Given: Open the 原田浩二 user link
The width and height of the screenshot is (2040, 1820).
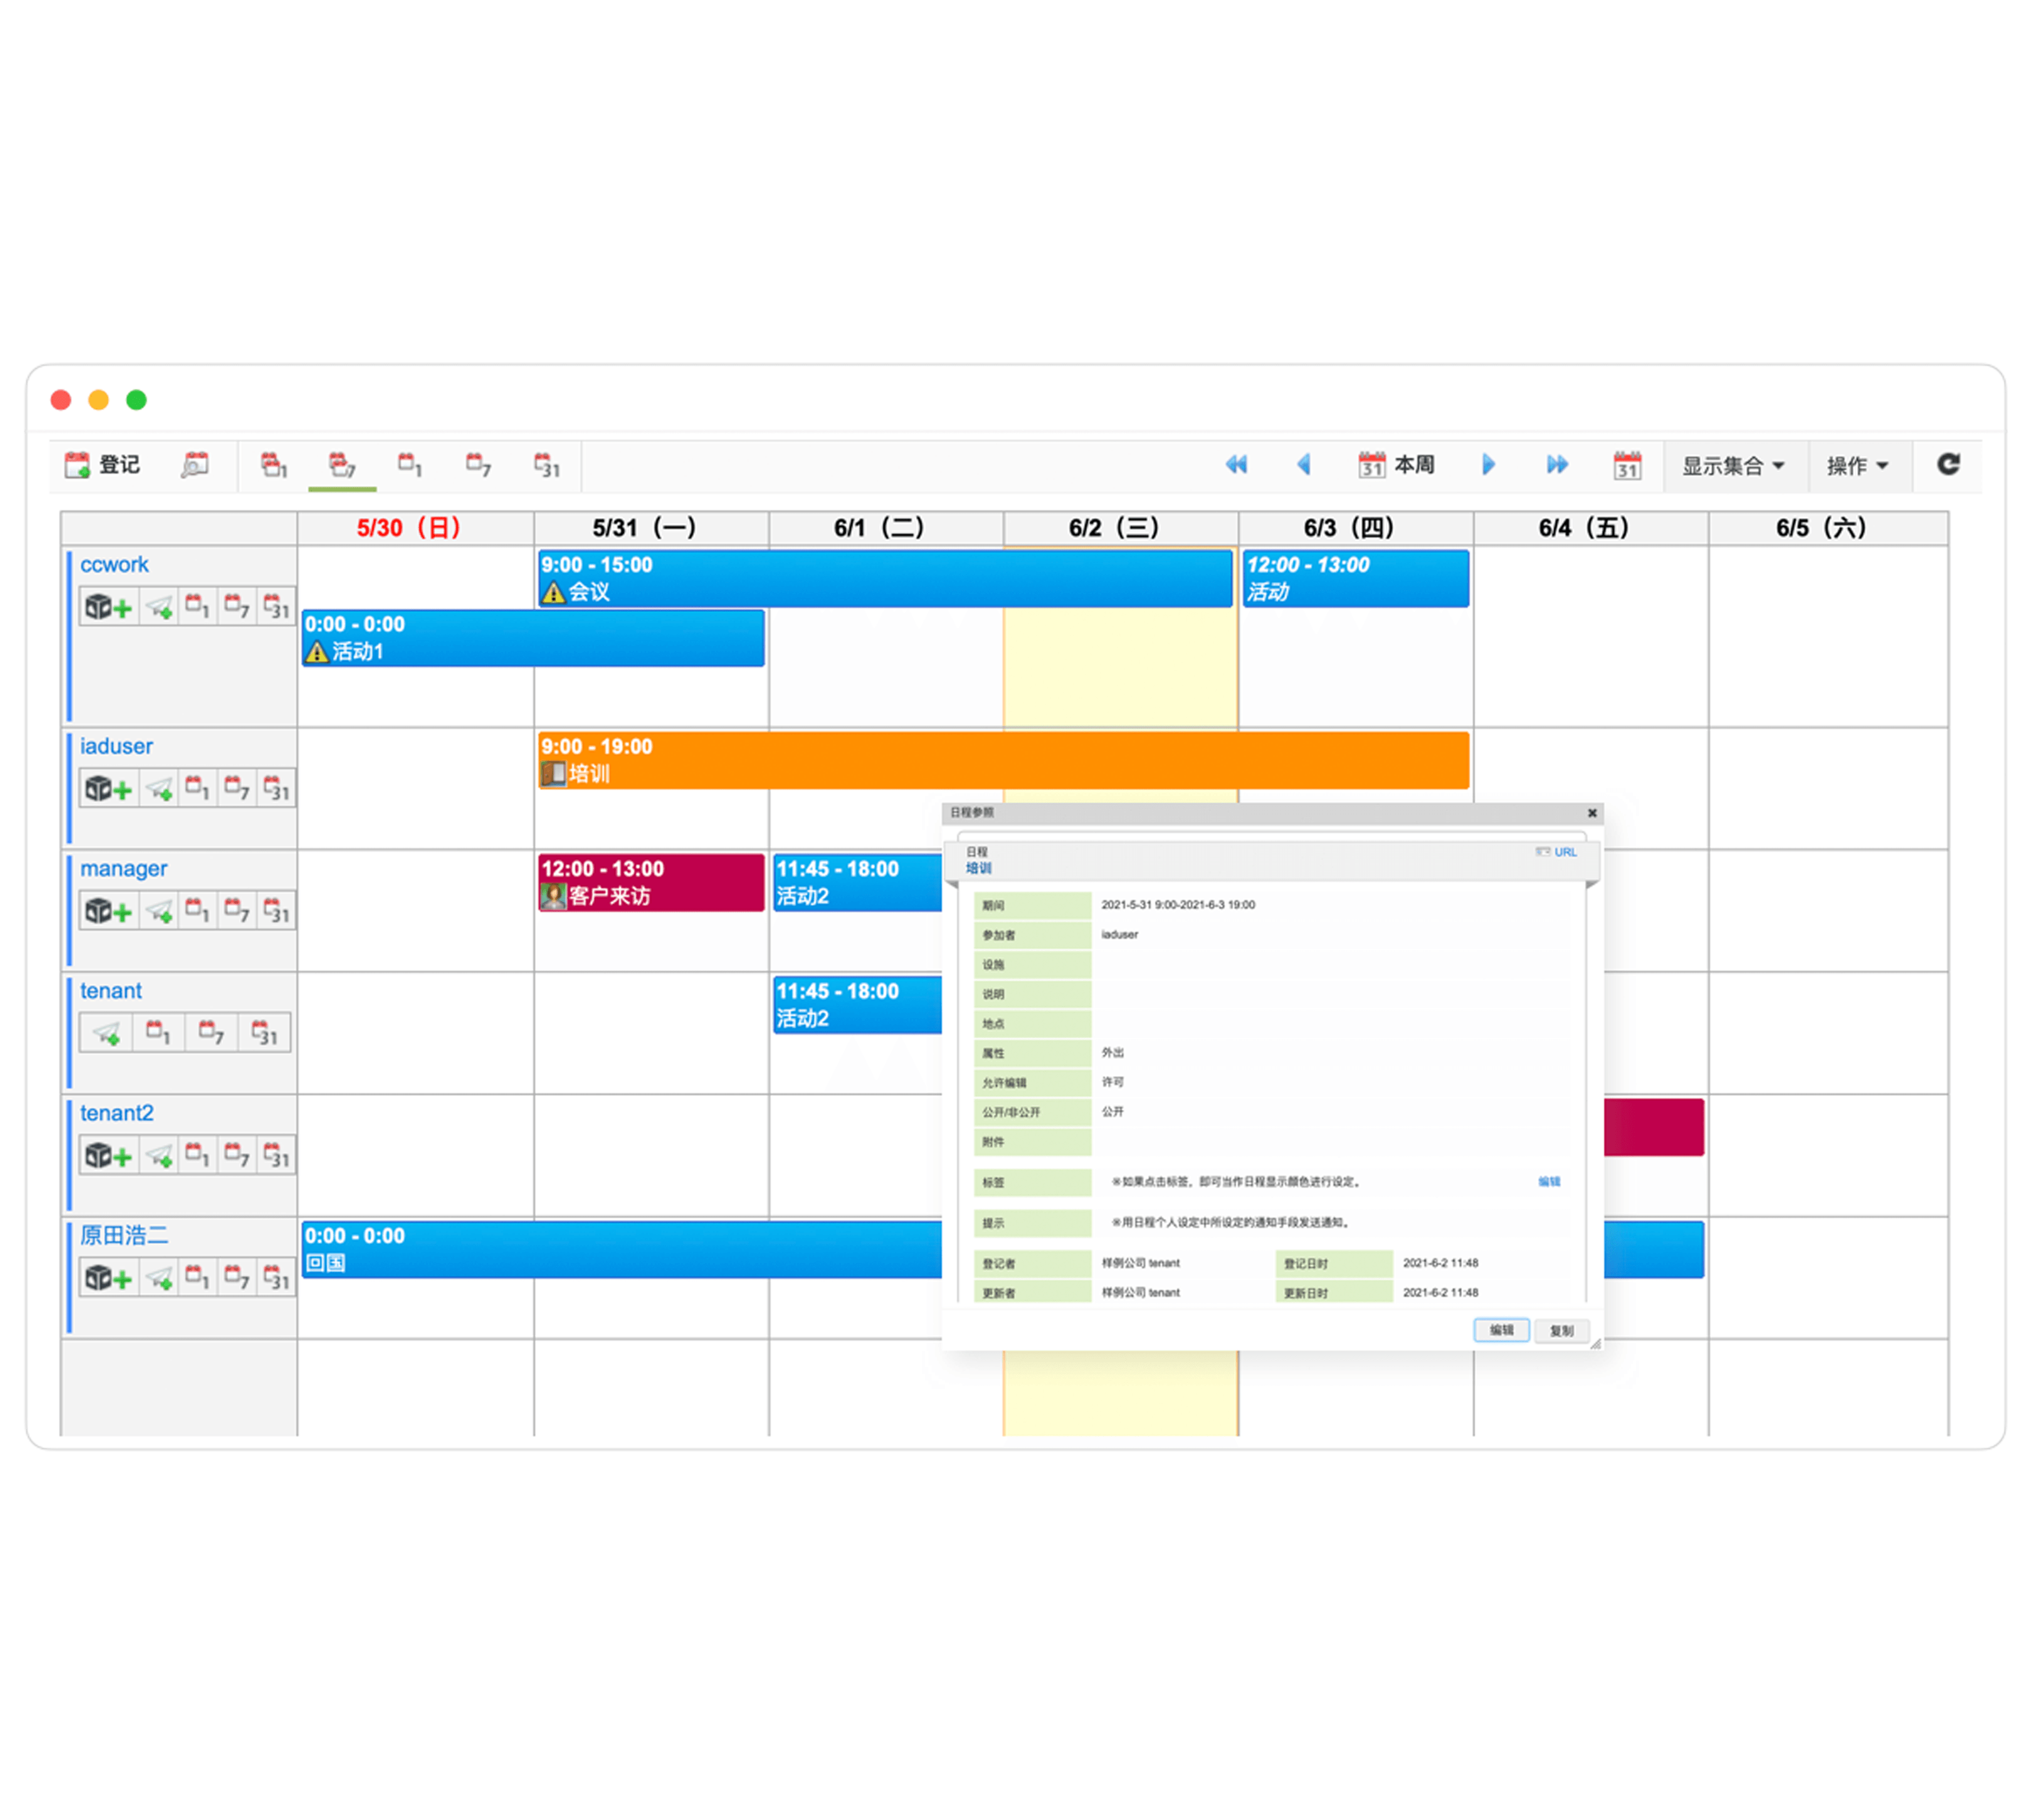Looking at the screenshot, I should [x=124, y=1235].
